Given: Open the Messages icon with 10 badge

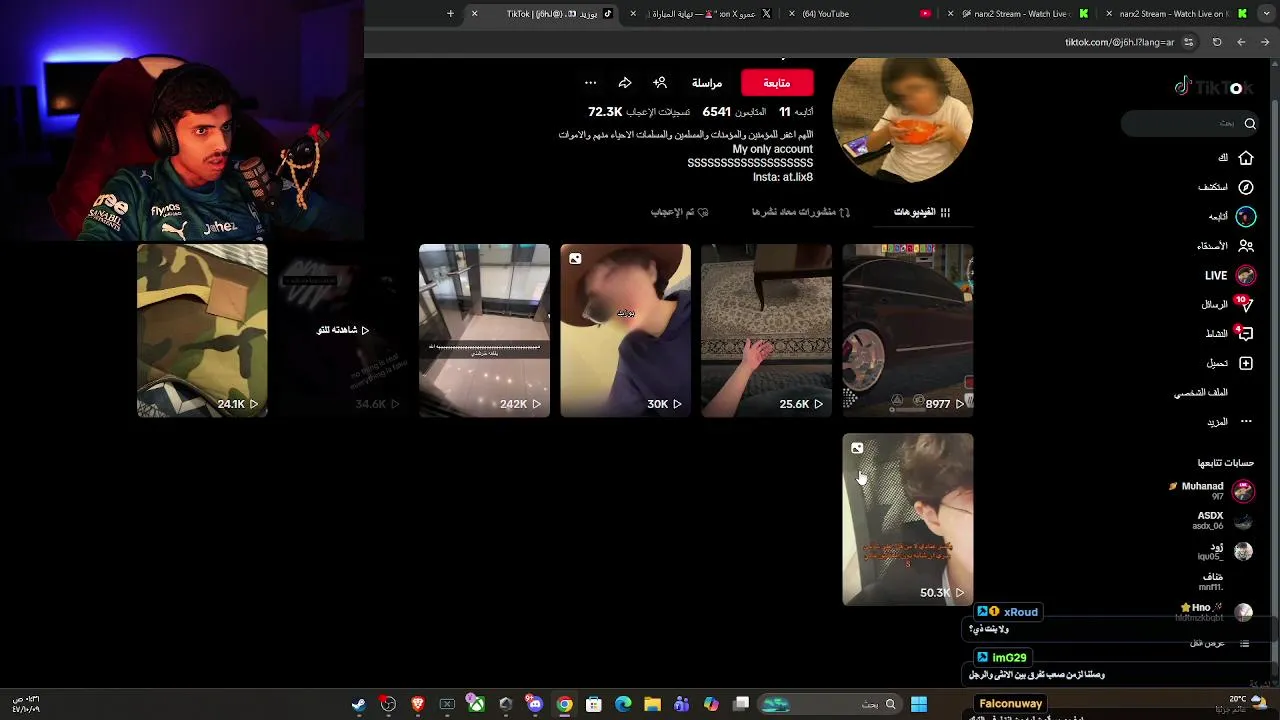Looking at the screenshot, I should (x=1245, y=304).
